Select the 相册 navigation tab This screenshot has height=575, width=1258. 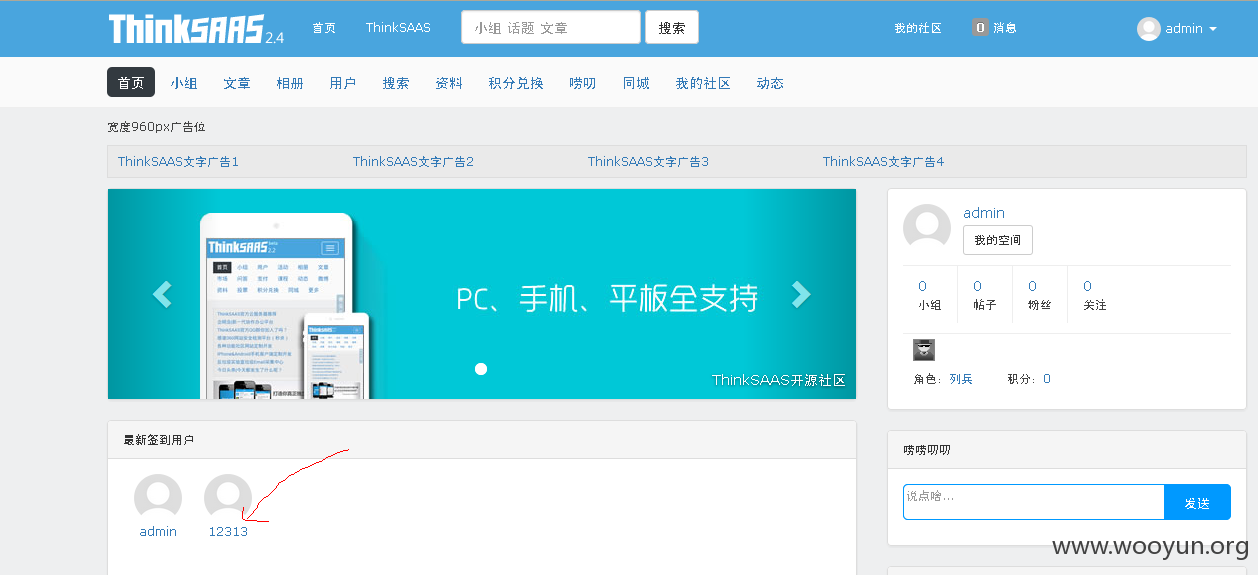[290, 83]
